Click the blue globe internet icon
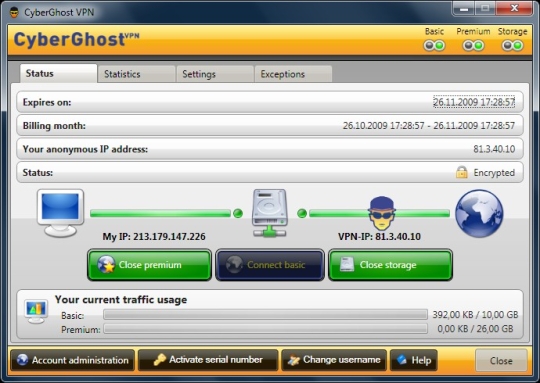This screenshot has height=383, width=540. pyautogui.click(x=479, y=213)
